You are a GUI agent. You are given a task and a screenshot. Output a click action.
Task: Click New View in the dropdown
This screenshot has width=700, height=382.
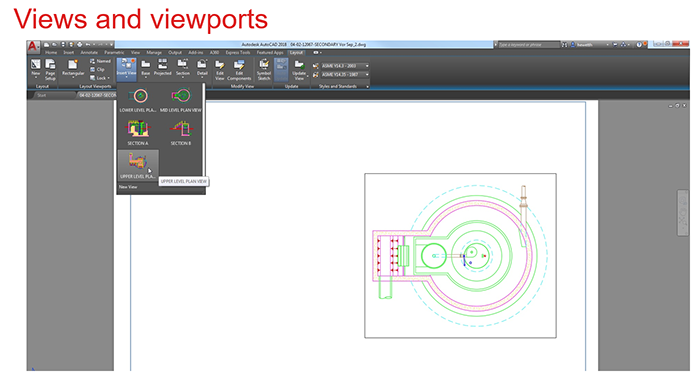coord(128,187)
